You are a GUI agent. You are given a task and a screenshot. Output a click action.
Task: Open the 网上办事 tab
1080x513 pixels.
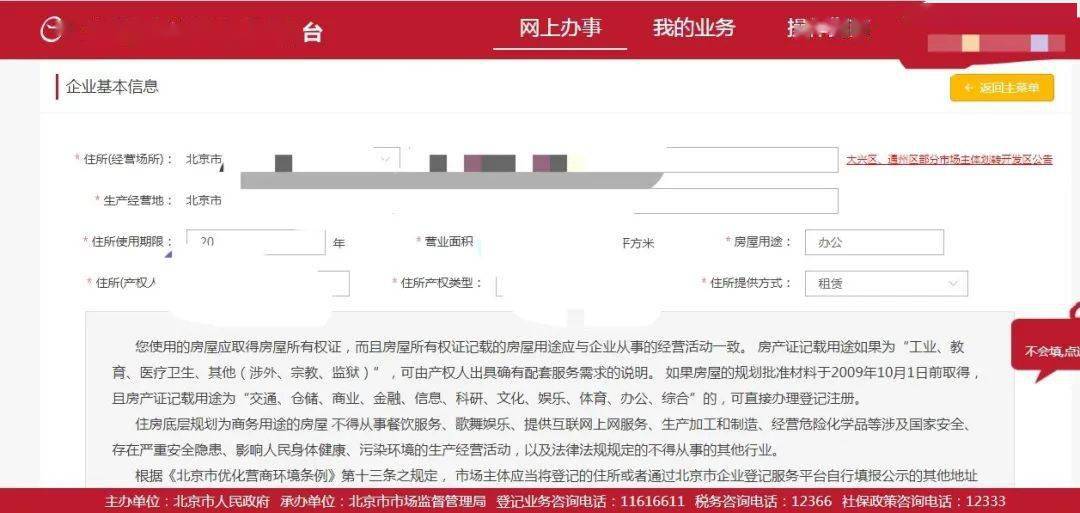click(560, 28)
